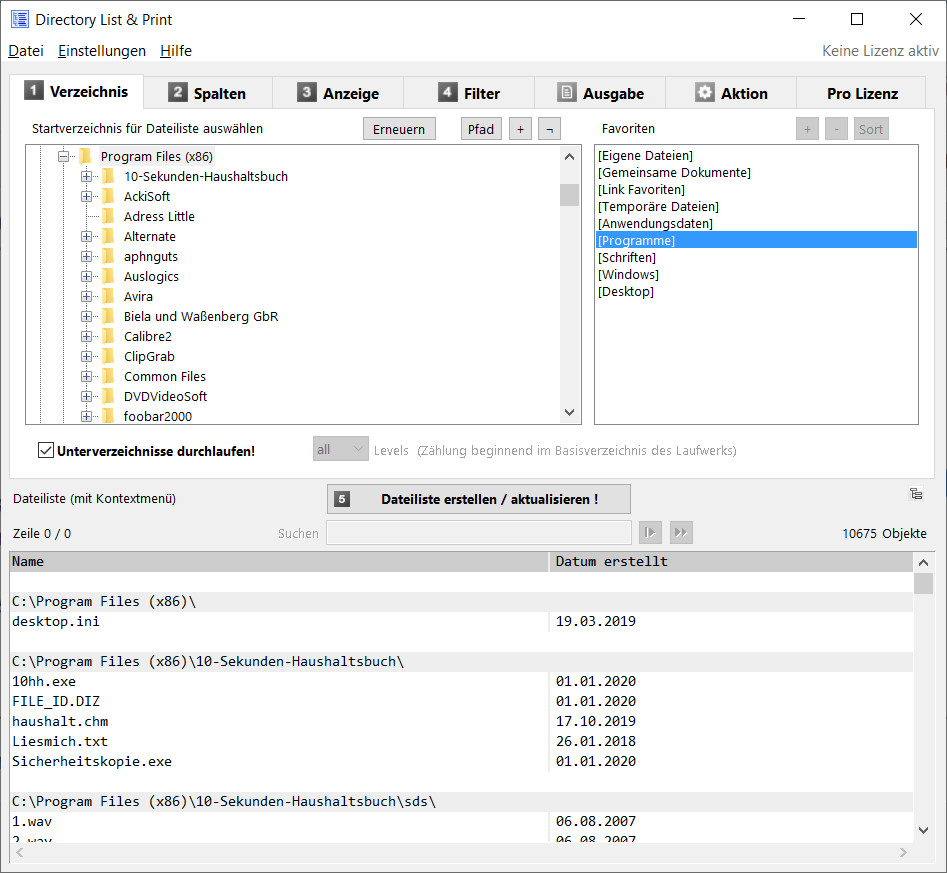Viewport: 947px width, 873px height.
Task: Click the fast-forward search icon
Action: point(681,533)
